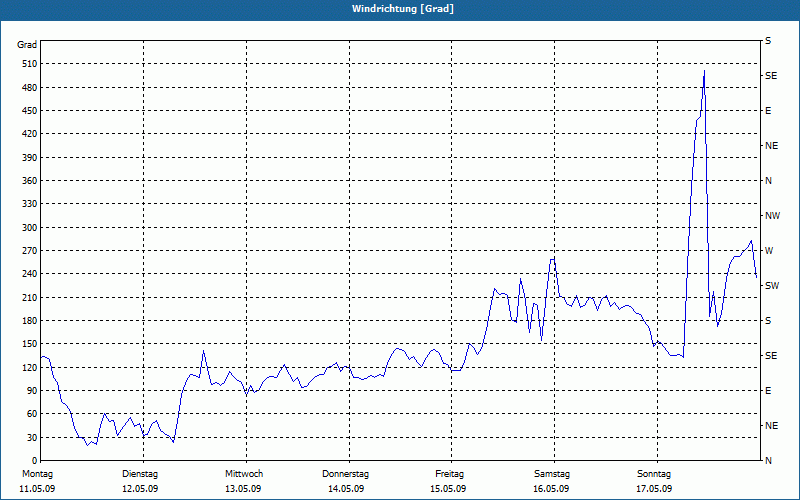Image resolution: width=800 pixels, height=500 pixels.
Task: Click the Grad unit label on the y-axis
Action: pos(27,45)
